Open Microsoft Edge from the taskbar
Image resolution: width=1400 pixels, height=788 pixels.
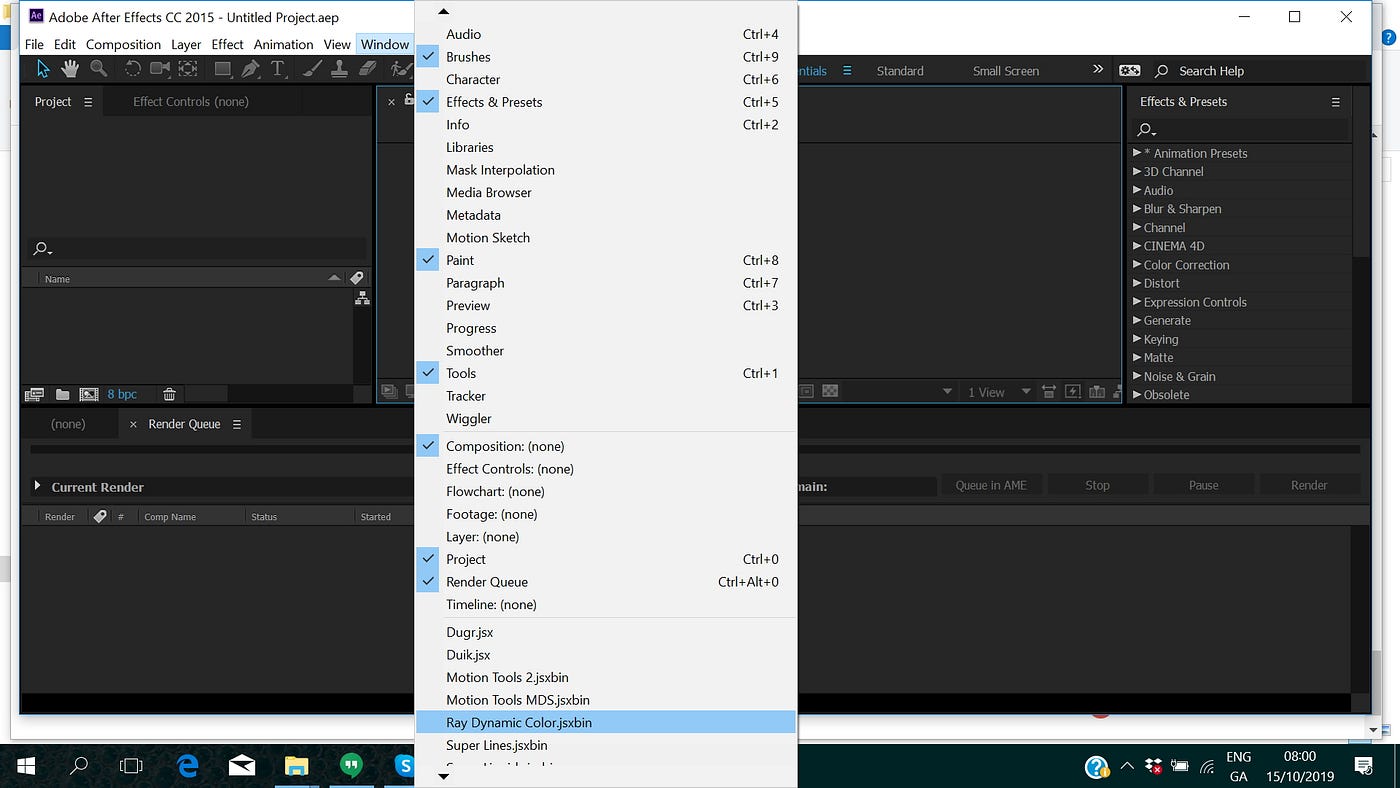[188, 766]
